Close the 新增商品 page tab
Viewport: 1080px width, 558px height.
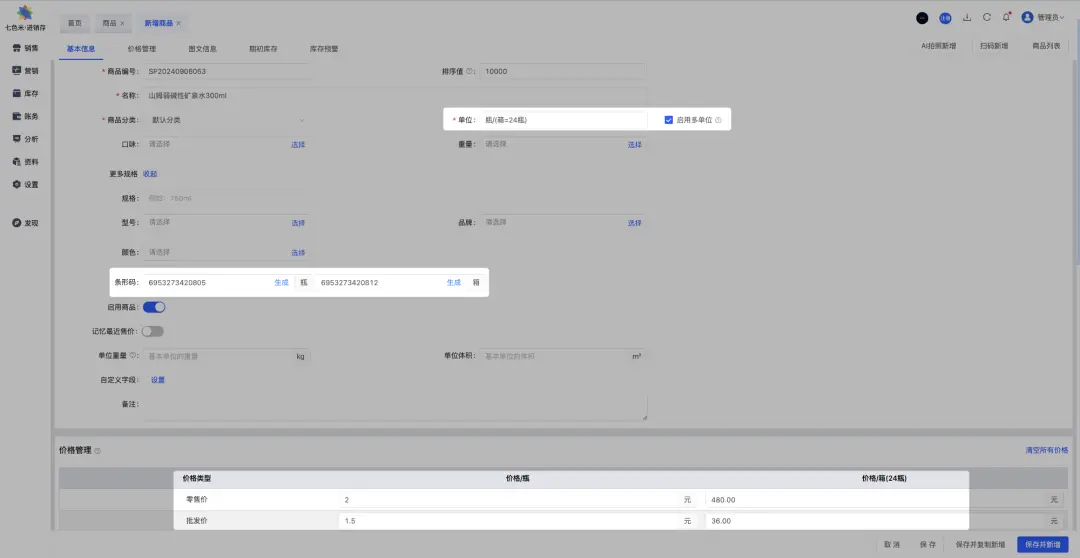click(x=179, y=22)
